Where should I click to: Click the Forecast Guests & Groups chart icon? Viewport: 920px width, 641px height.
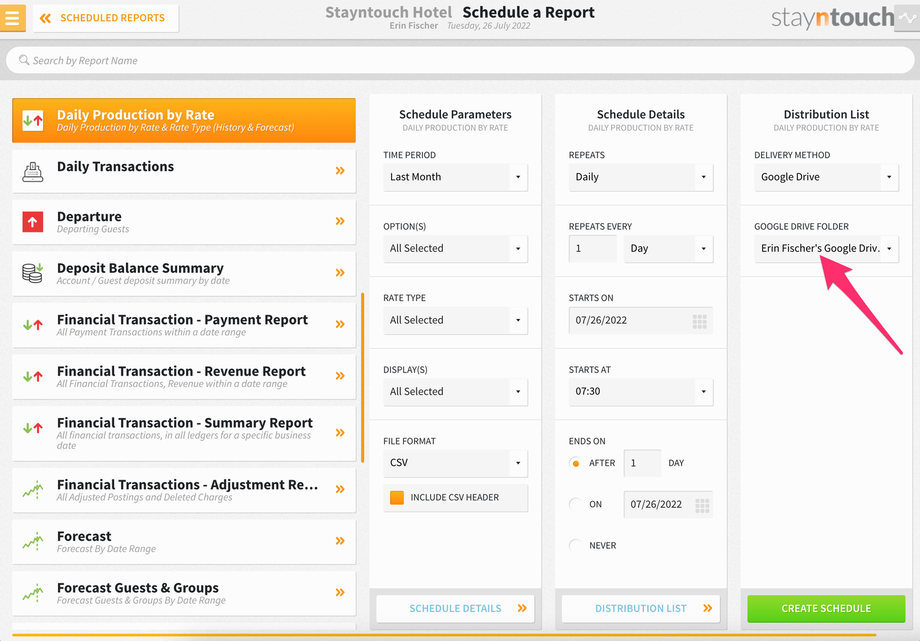click(x=33, y=593)
